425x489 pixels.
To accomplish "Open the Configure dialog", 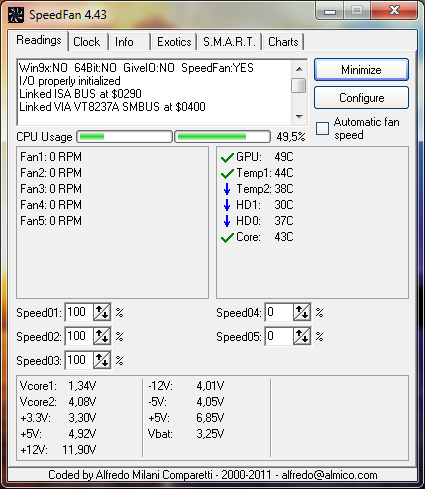I will tap(361, 98).
